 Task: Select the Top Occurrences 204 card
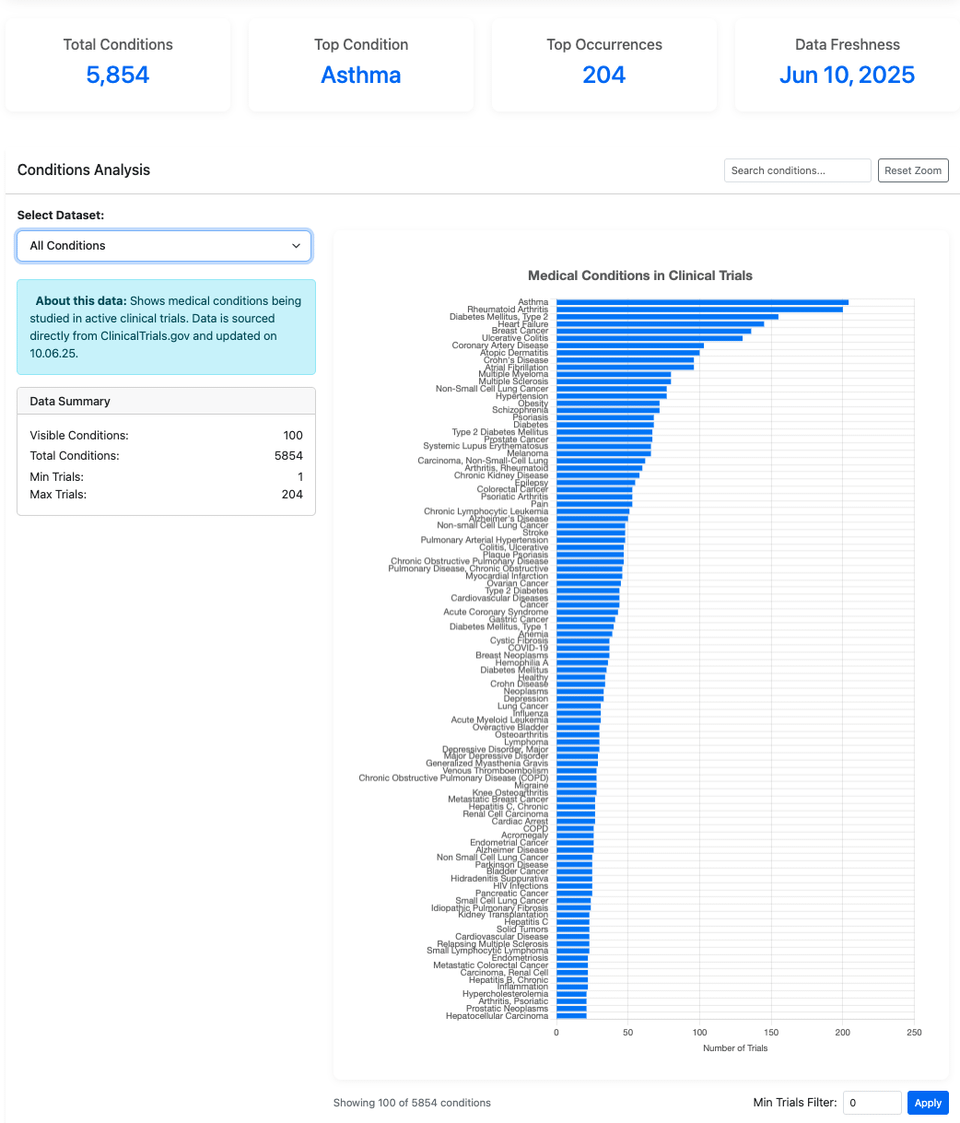[604, 65]
